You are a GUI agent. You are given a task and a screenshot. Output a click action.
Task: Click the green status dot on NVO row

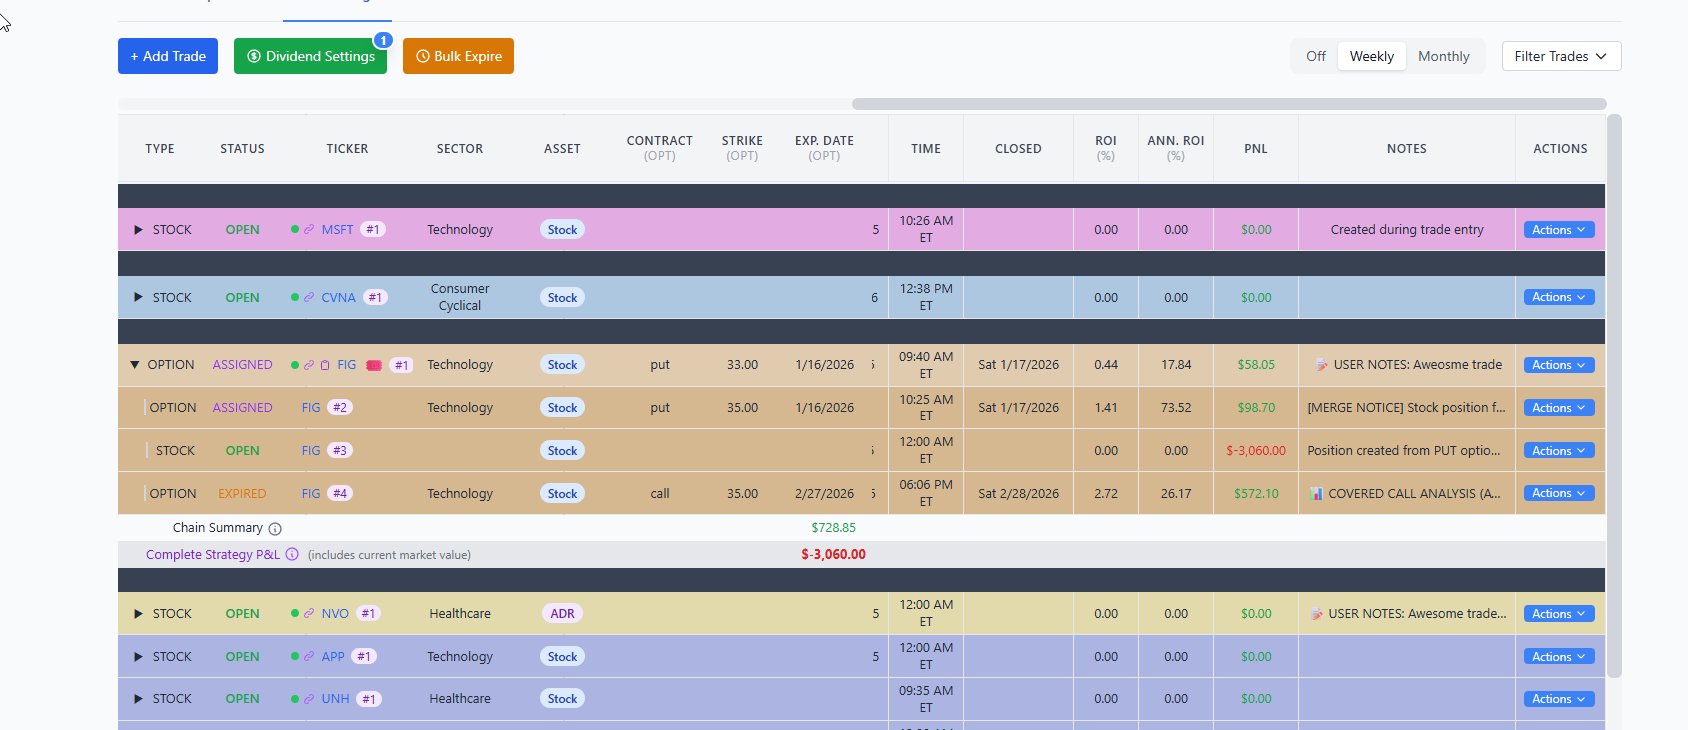295,614
